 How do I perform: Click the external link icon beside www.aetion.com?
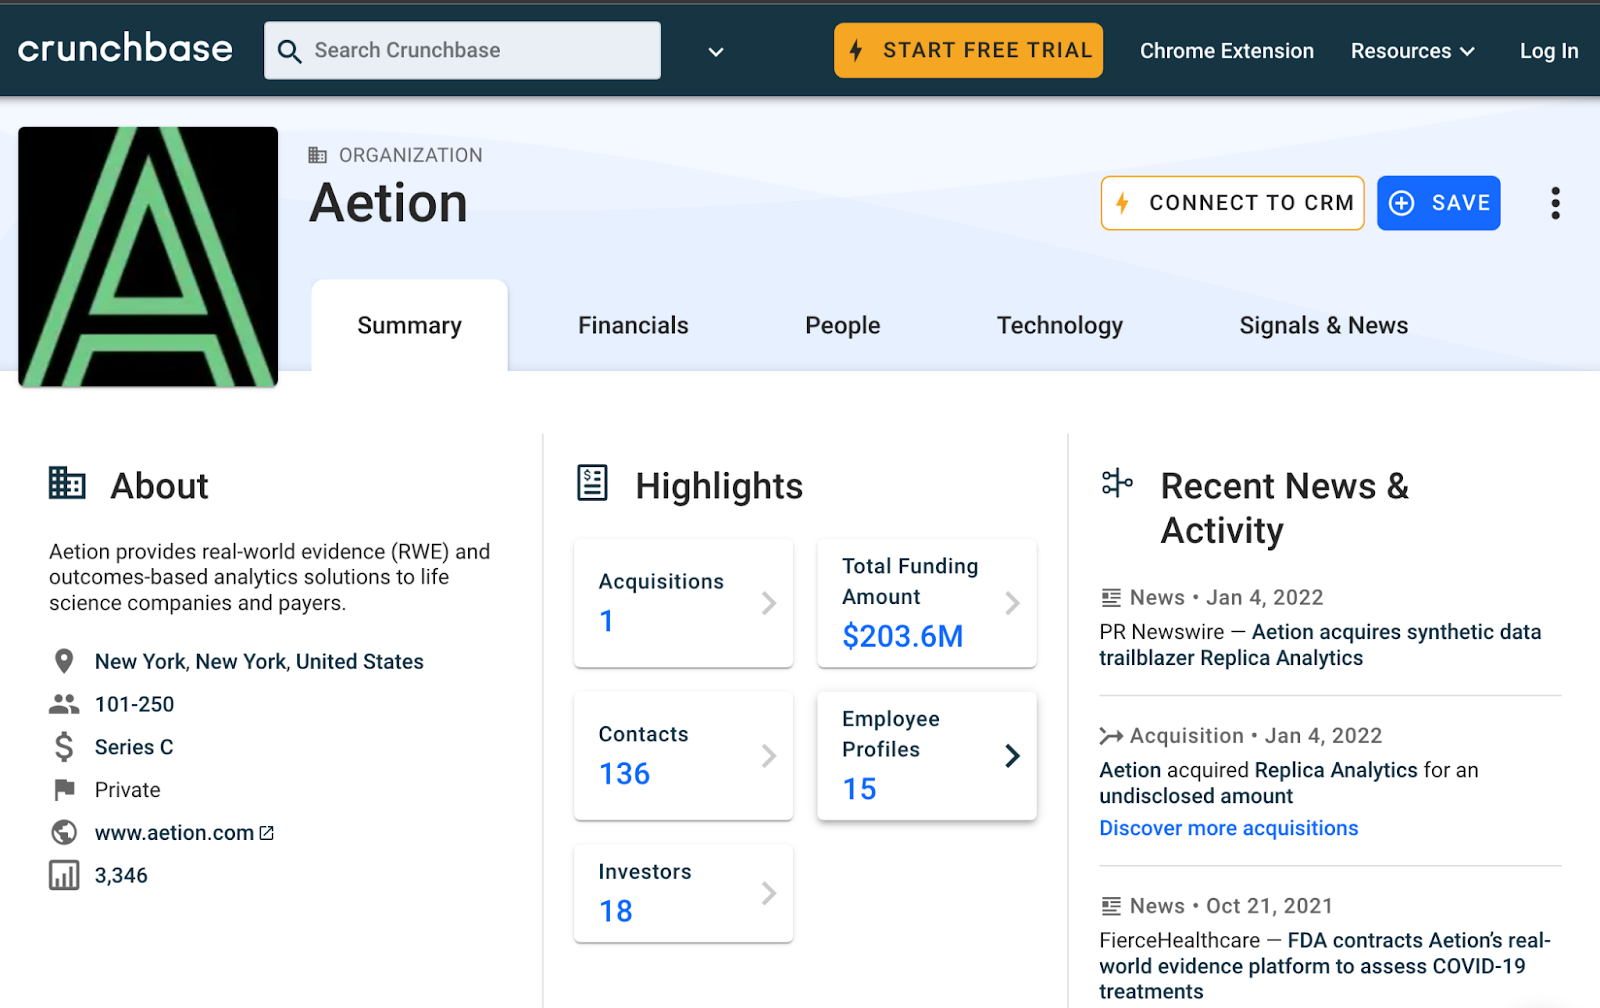(267, 833)
